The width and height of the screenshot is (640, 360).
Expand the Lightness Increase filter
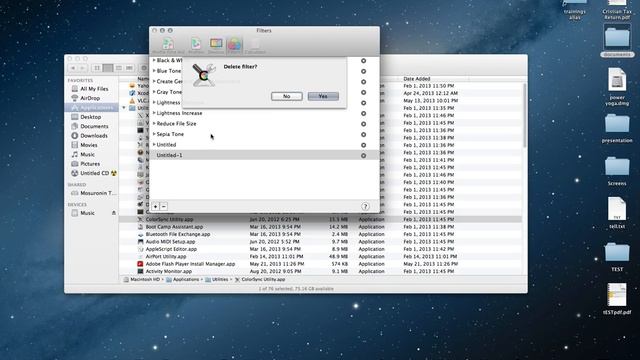[x=154, y=113]
